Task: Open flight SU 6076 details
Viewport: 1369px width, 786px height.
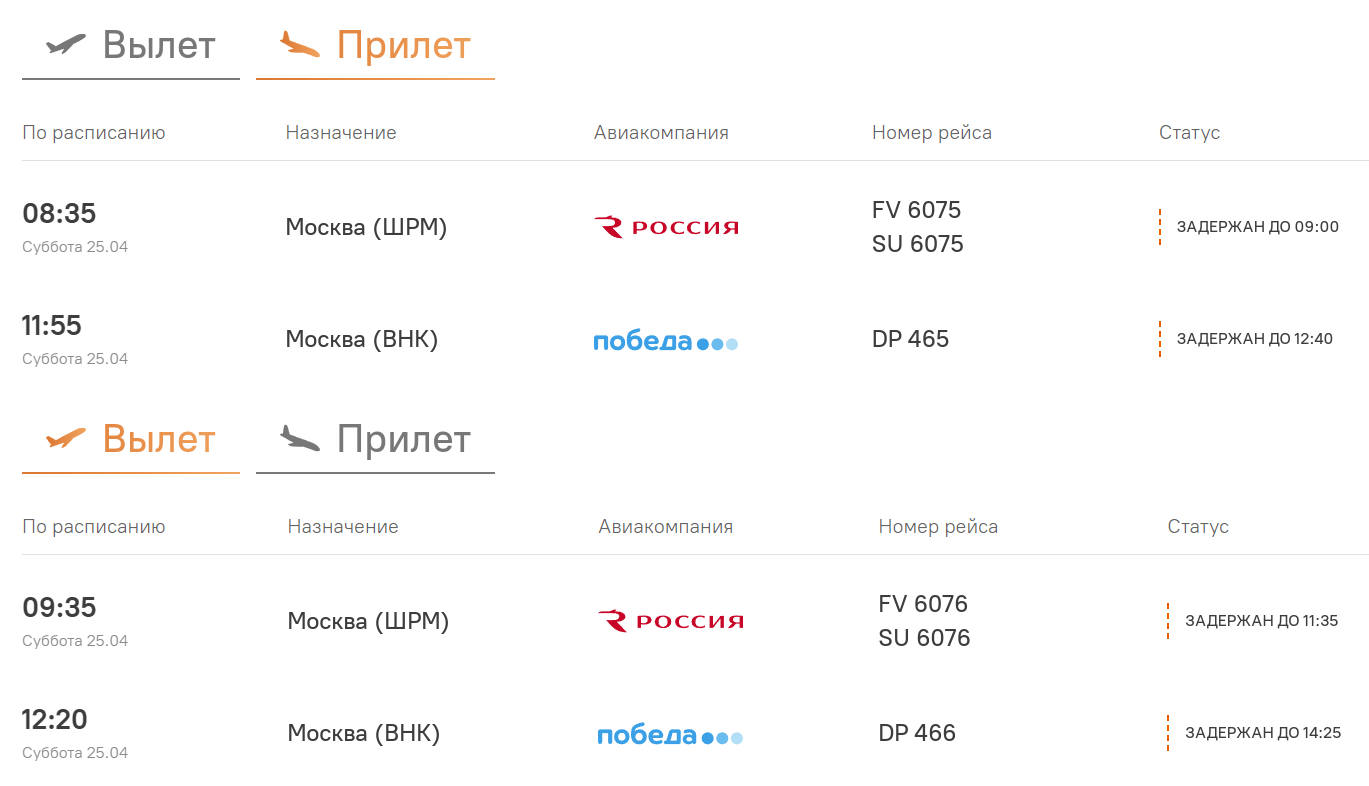Action: [x=924, y=638]
